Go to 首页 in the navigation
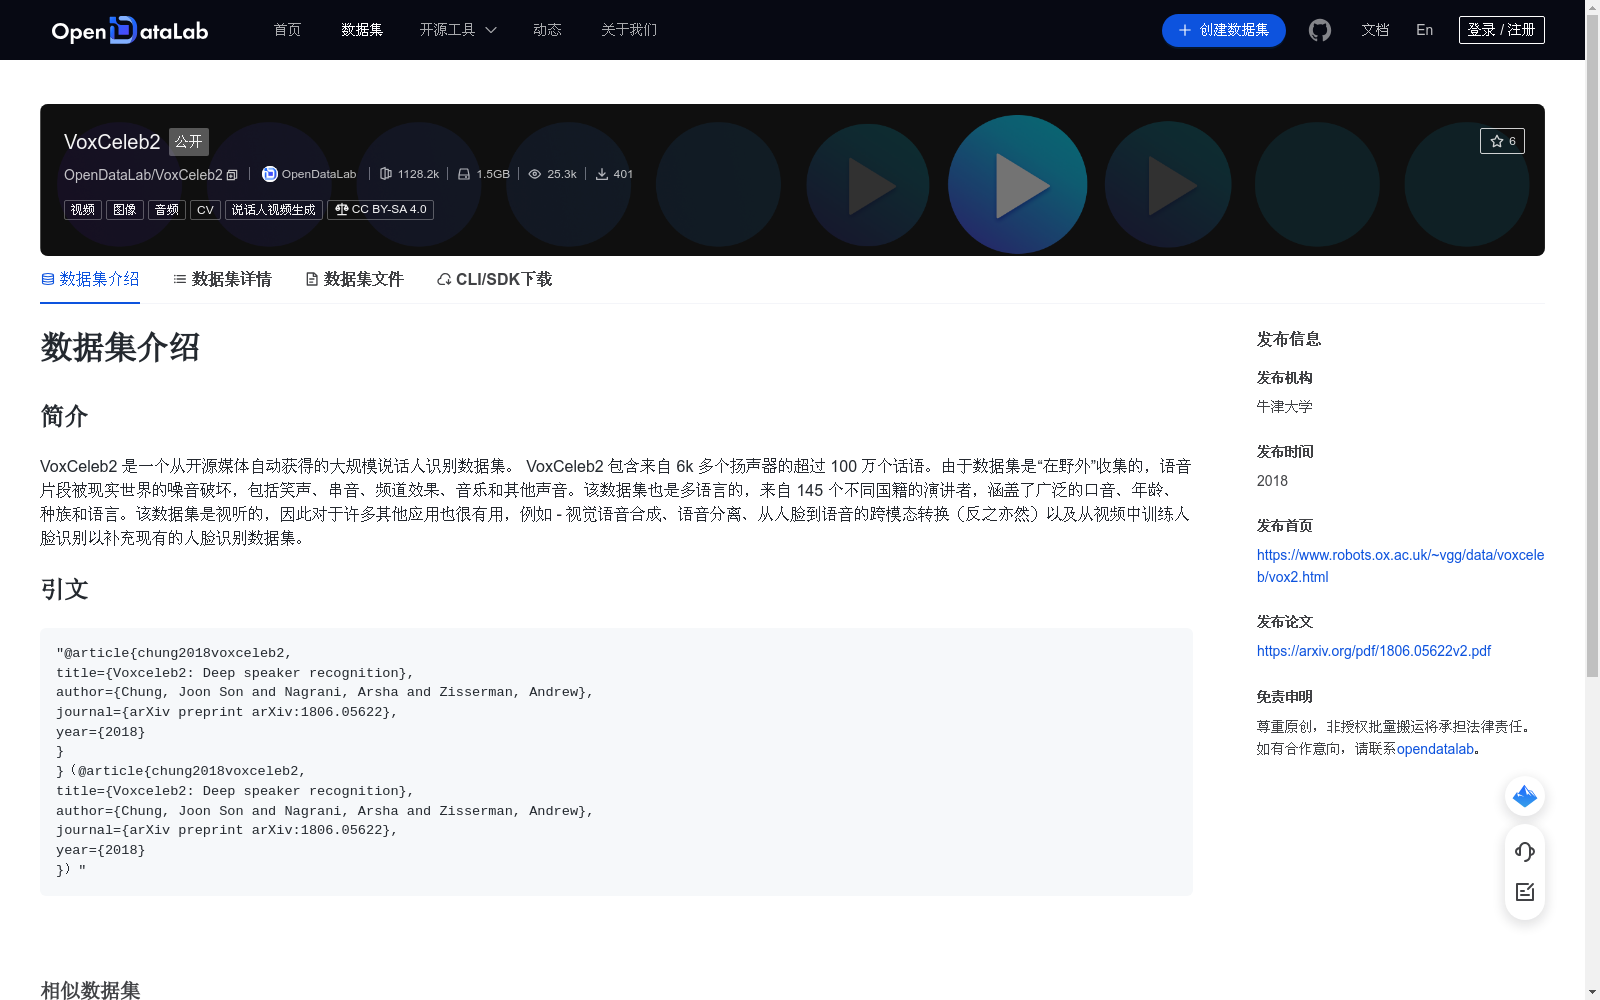The width and height of the screenshot is (1600, 1000). (287, 30)
